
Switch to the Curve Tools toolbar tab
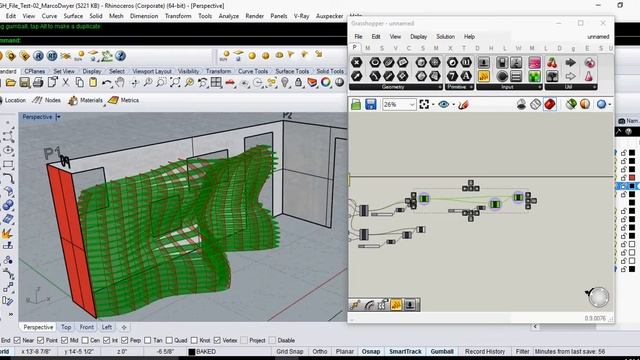point(253,71)
